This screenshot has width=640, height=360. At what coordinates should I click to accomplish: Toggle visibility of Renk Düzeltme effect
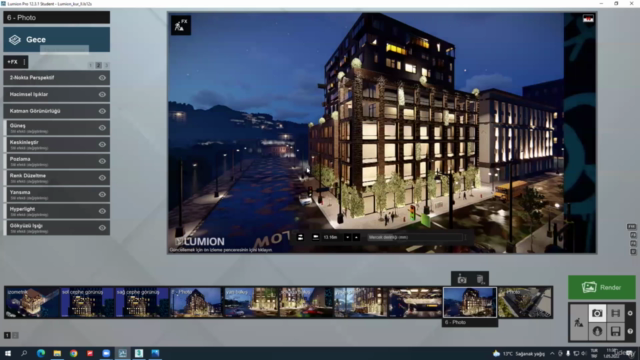click(x=102, y=178)
